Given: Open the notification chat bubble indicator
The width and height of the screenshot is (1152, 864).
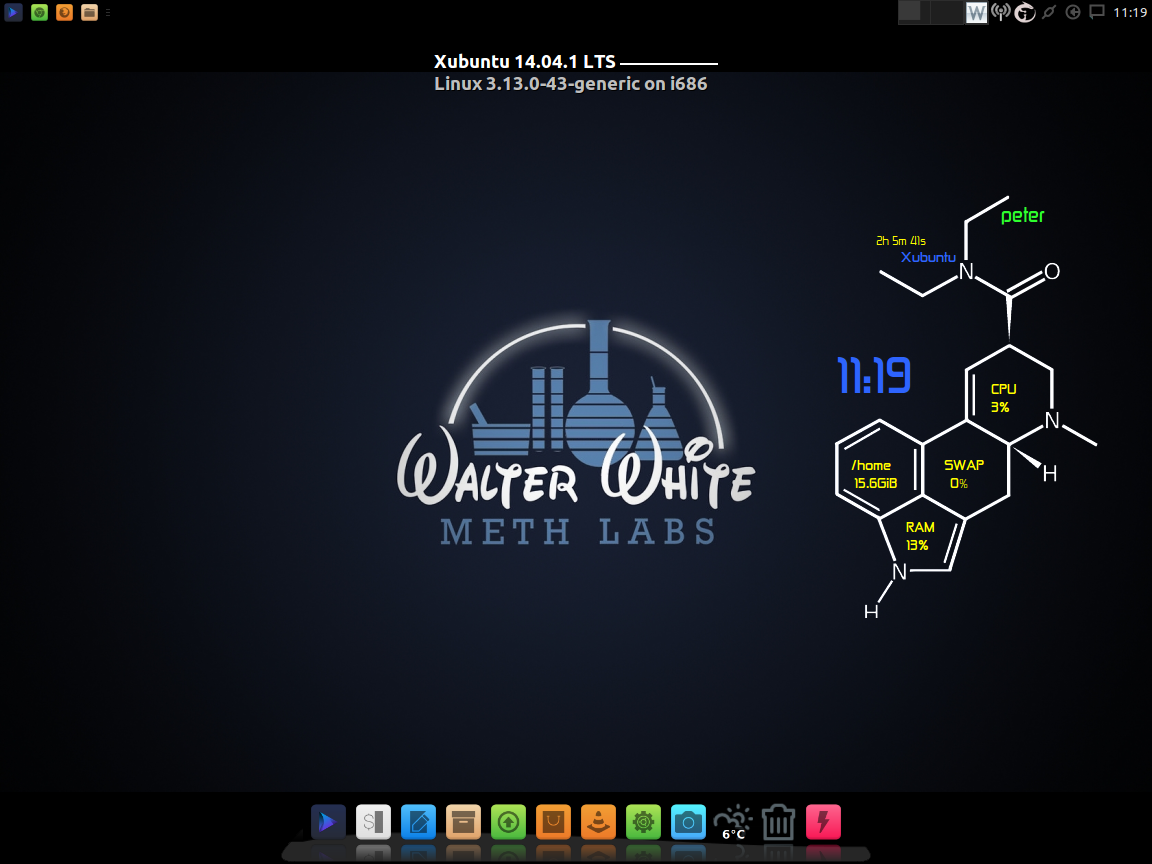Looking at the screenshot, I should pyautogui.click(x=1097, y=12).
